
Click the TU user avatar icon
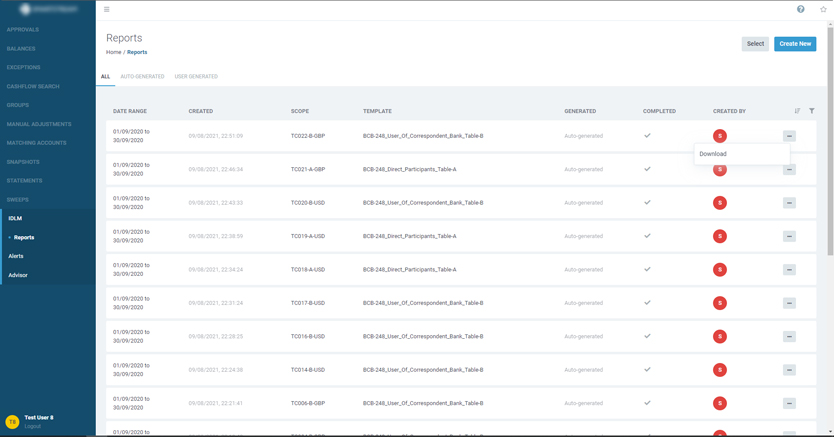point(12,422)
